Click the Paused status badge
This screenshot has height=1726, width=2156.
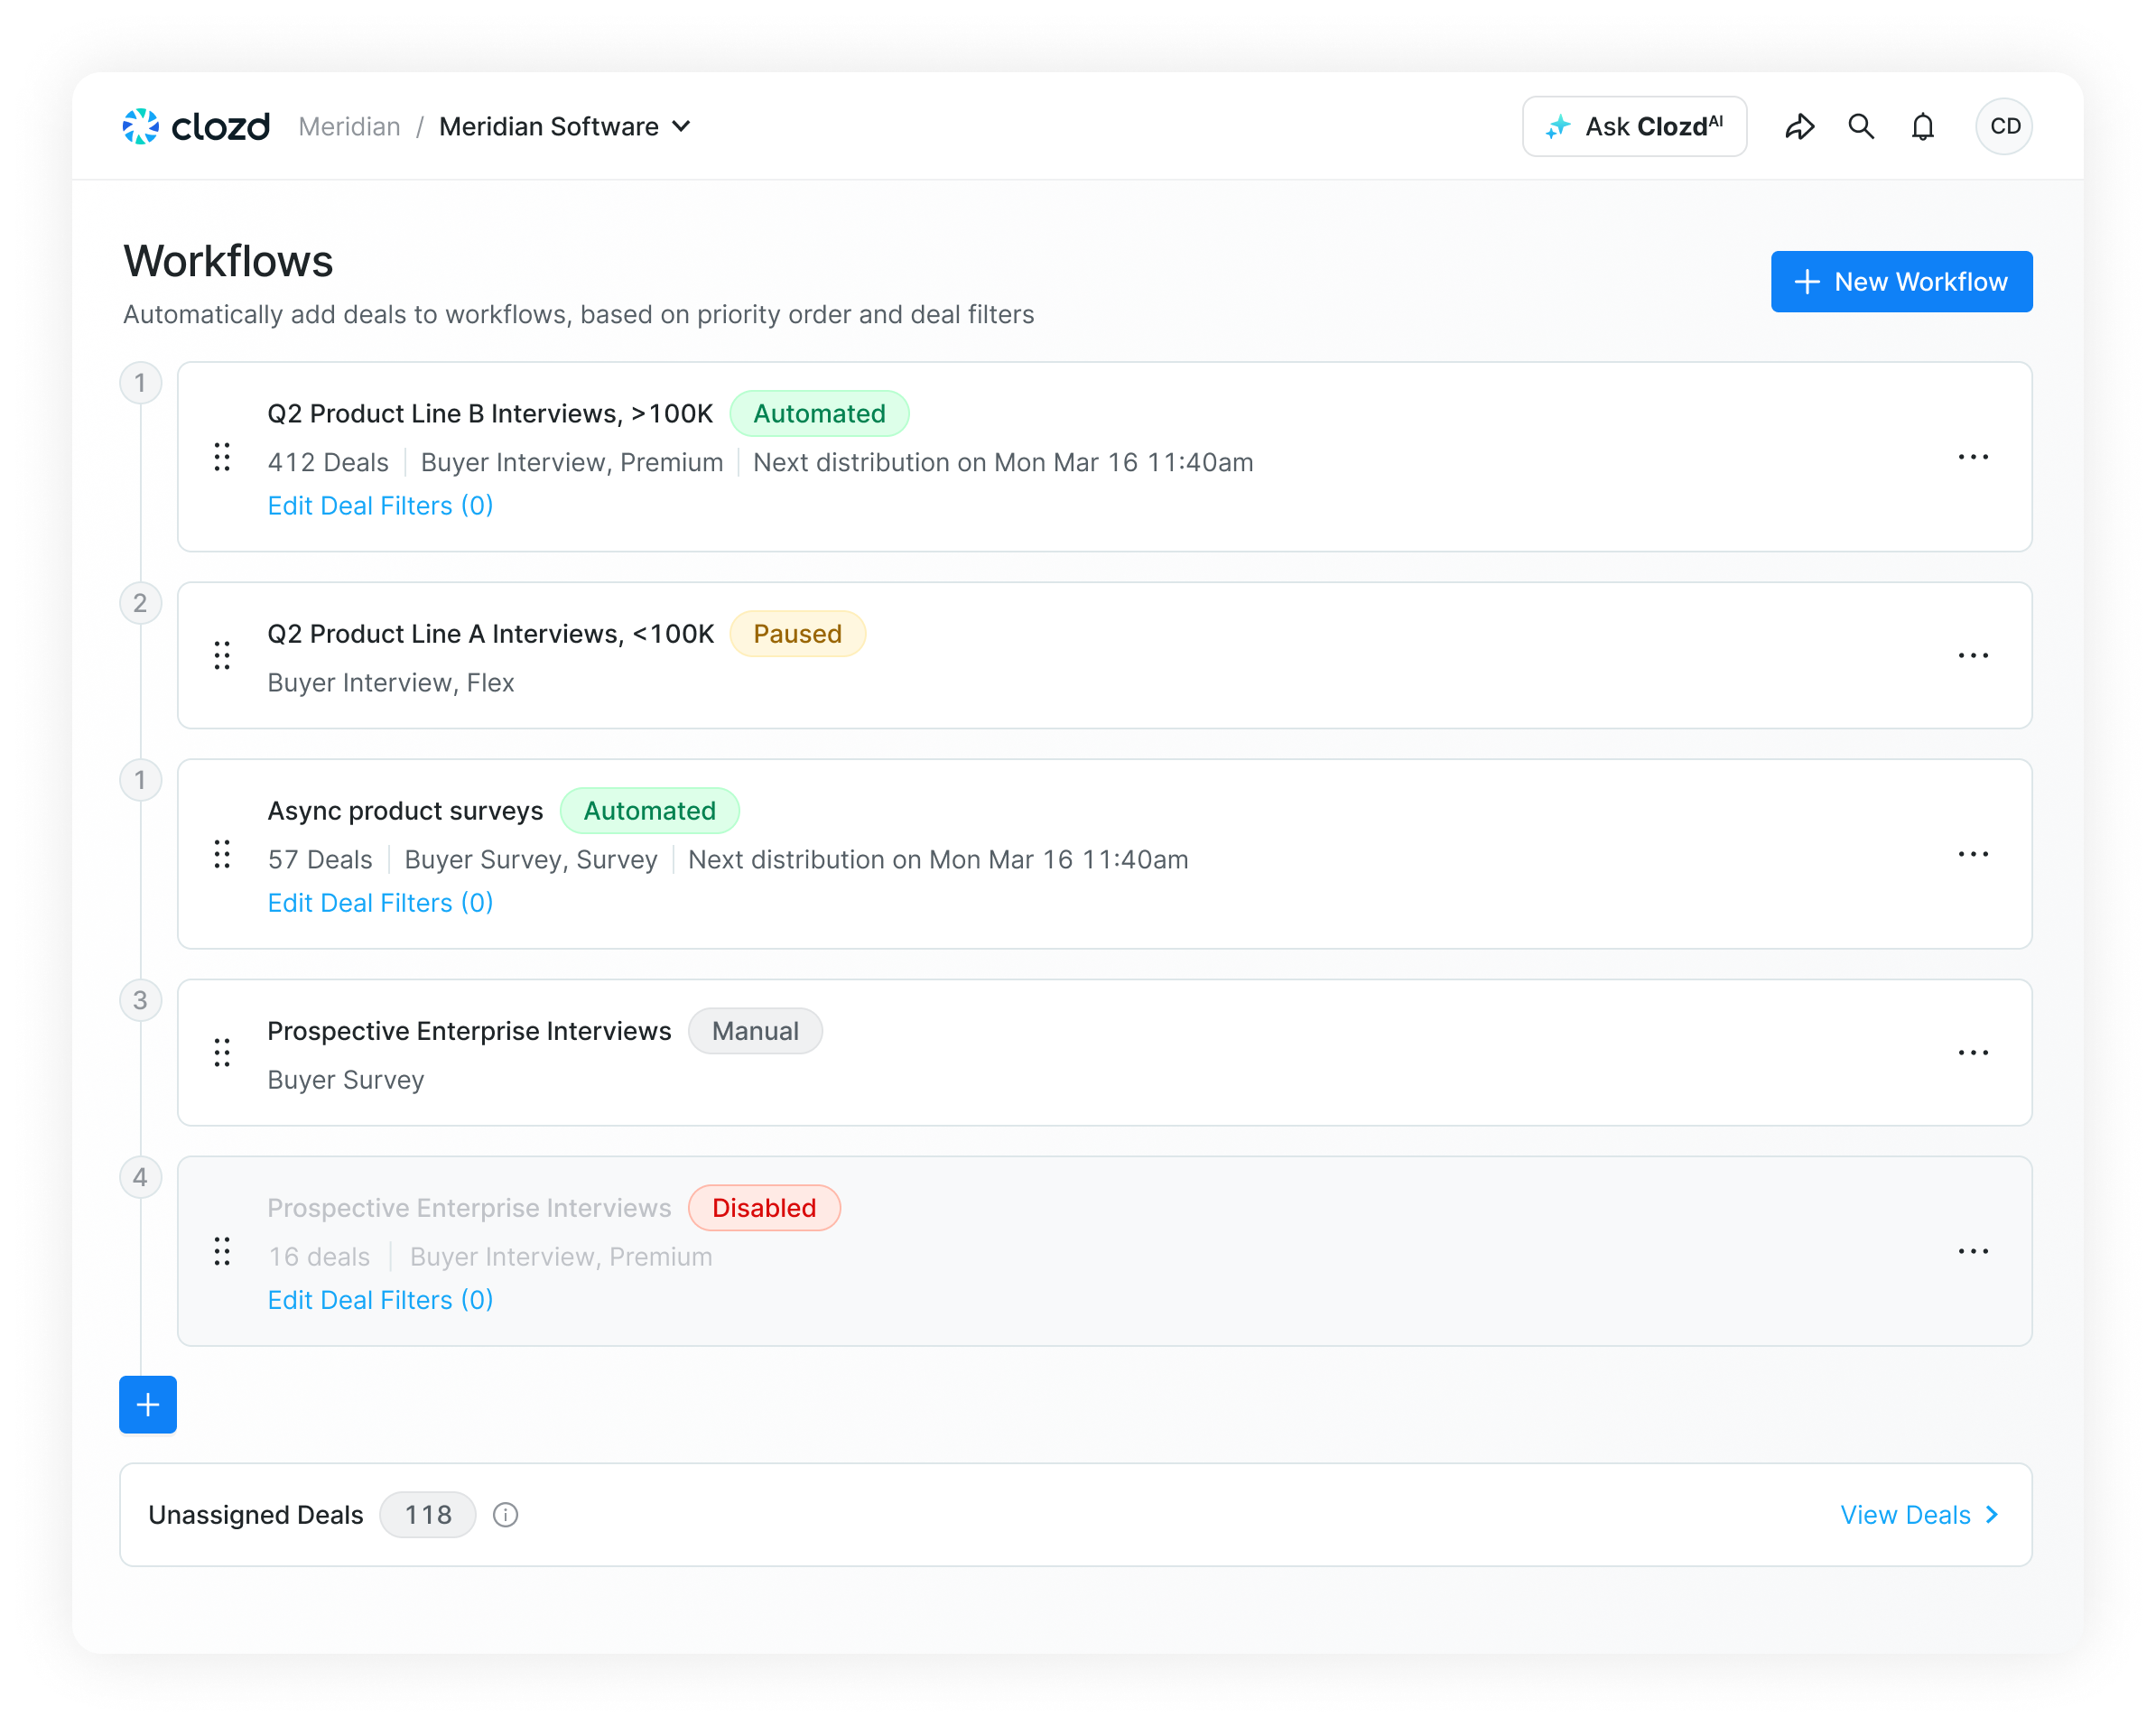(x=797, y=634)
